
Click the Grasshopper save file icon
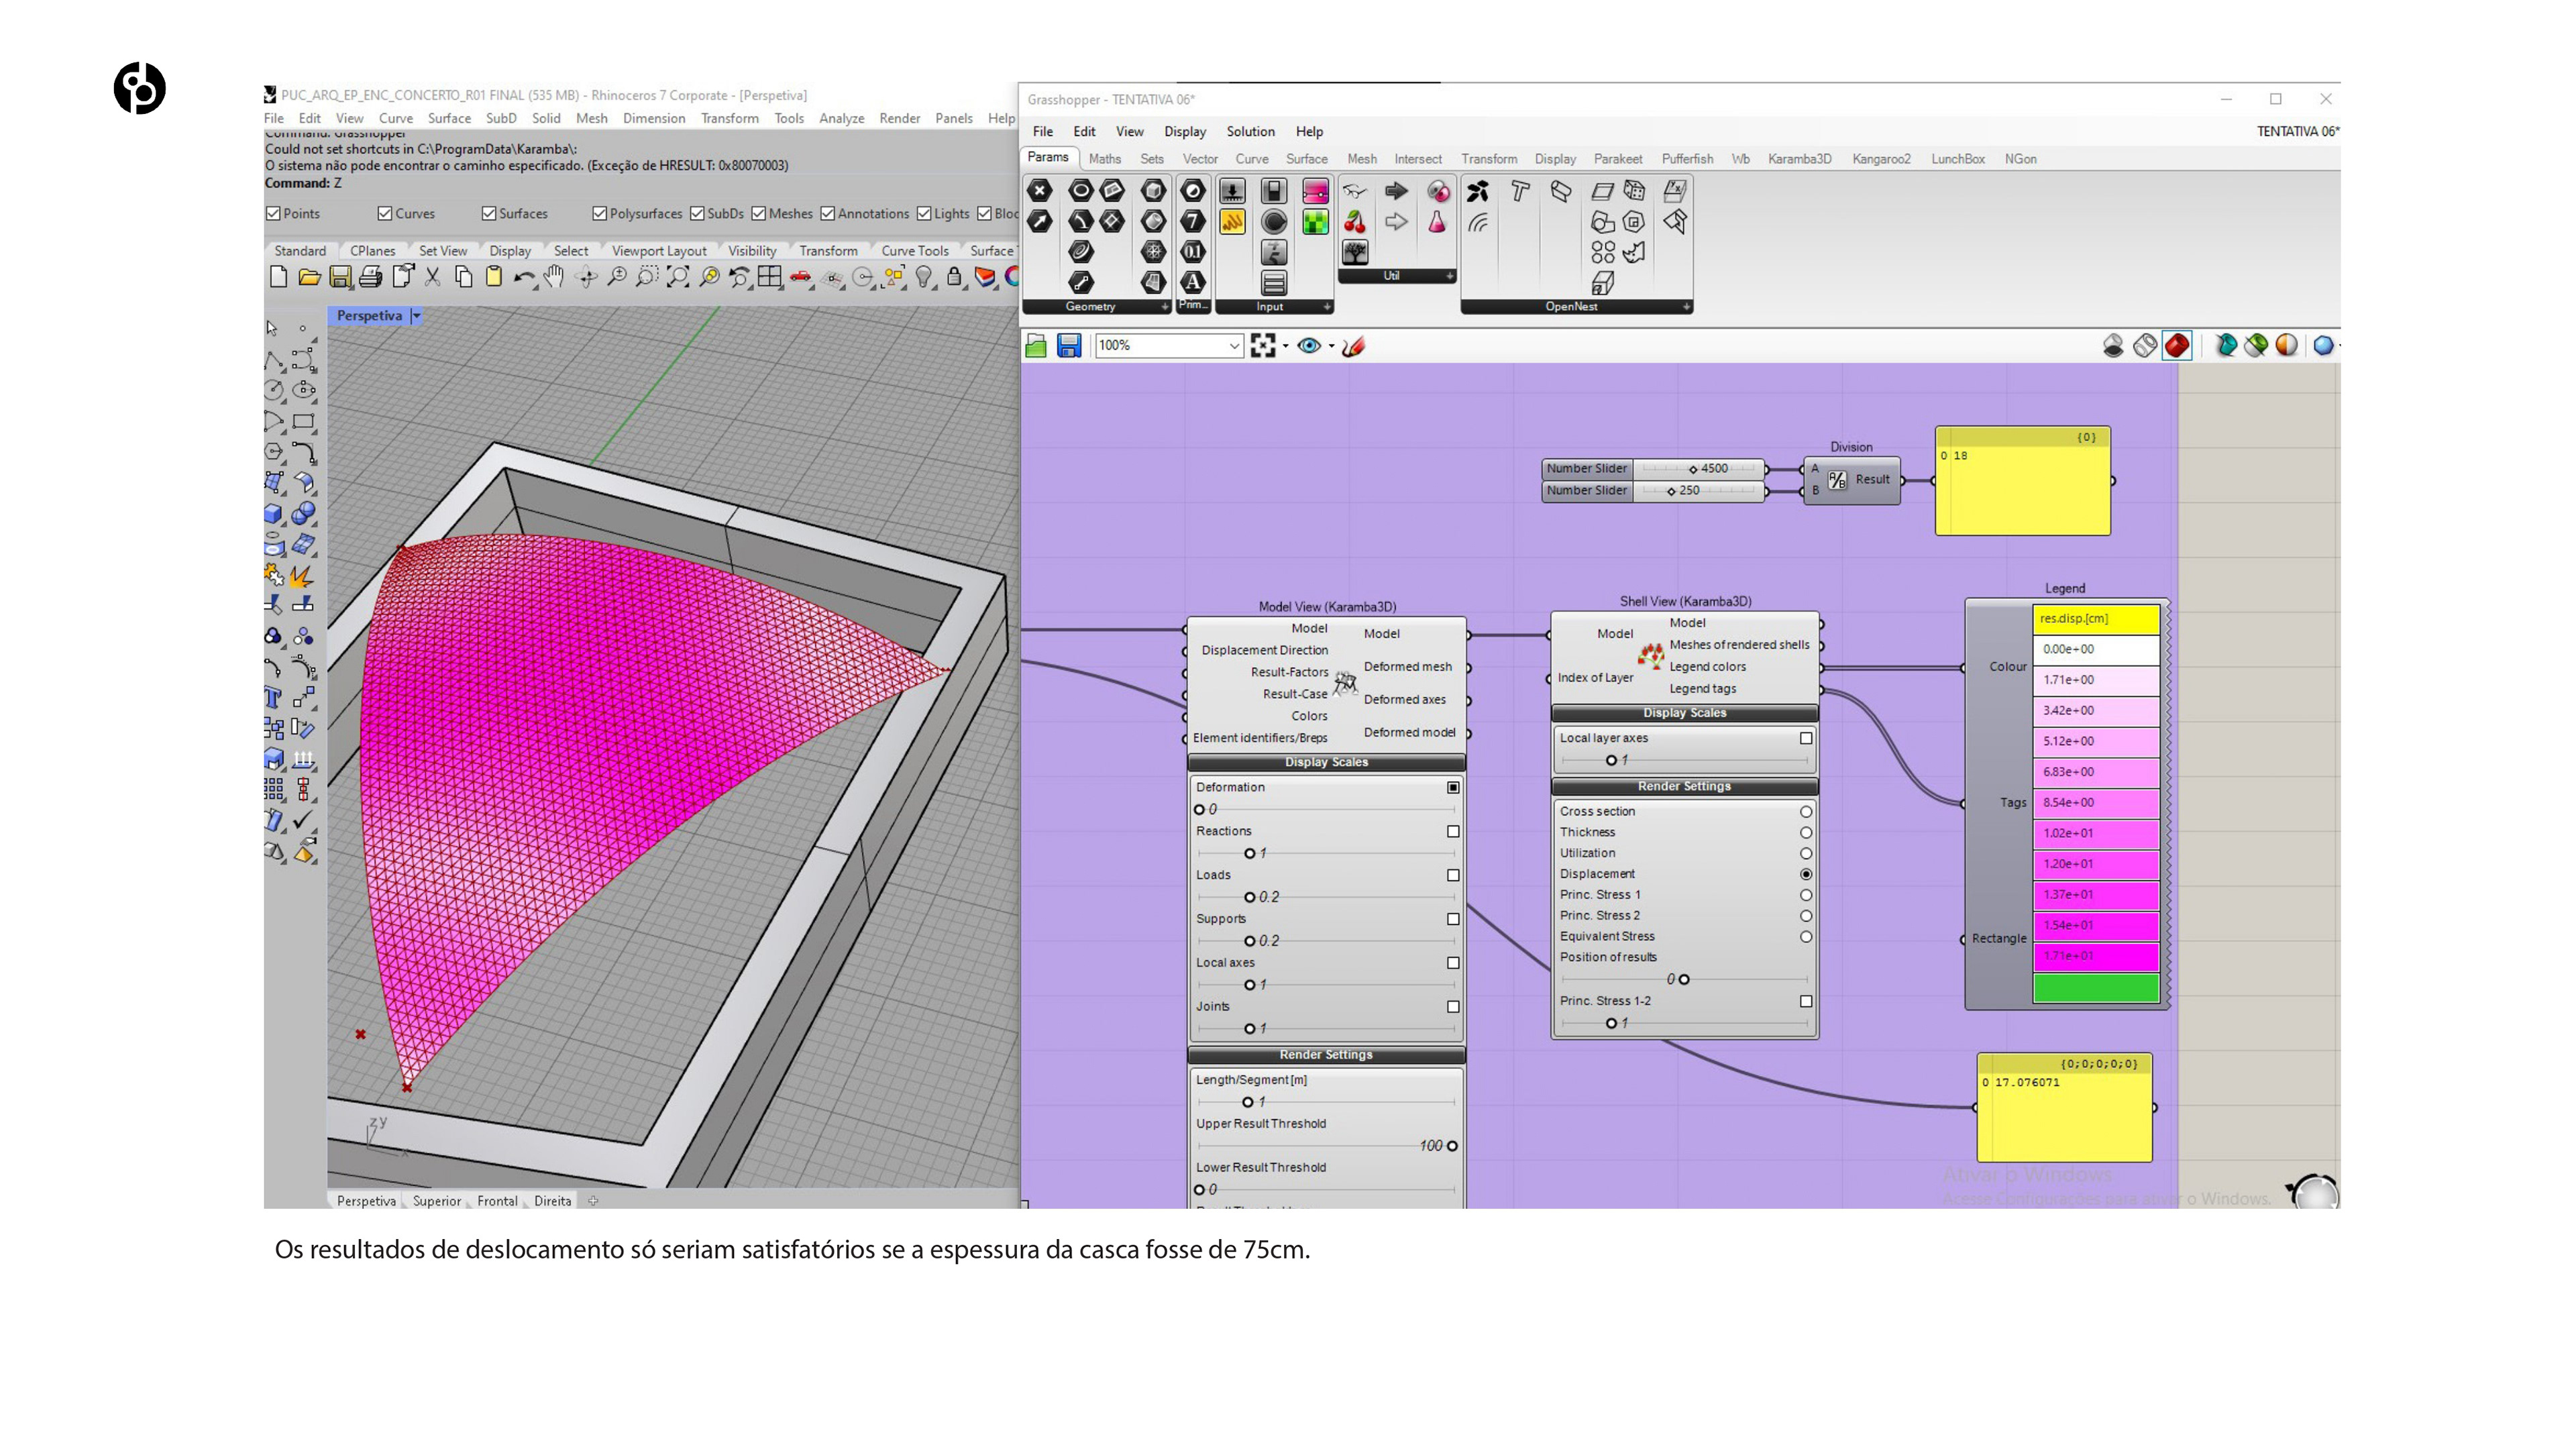[x=1068, y=346]
